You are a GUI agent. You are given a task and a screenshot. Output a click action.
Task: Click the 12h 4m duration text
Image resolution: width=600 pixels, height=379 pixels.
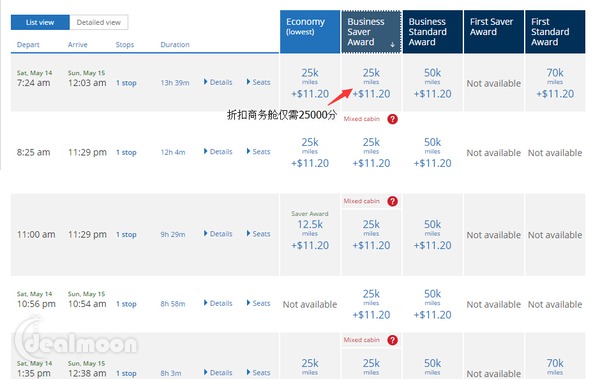pos(173,152)
